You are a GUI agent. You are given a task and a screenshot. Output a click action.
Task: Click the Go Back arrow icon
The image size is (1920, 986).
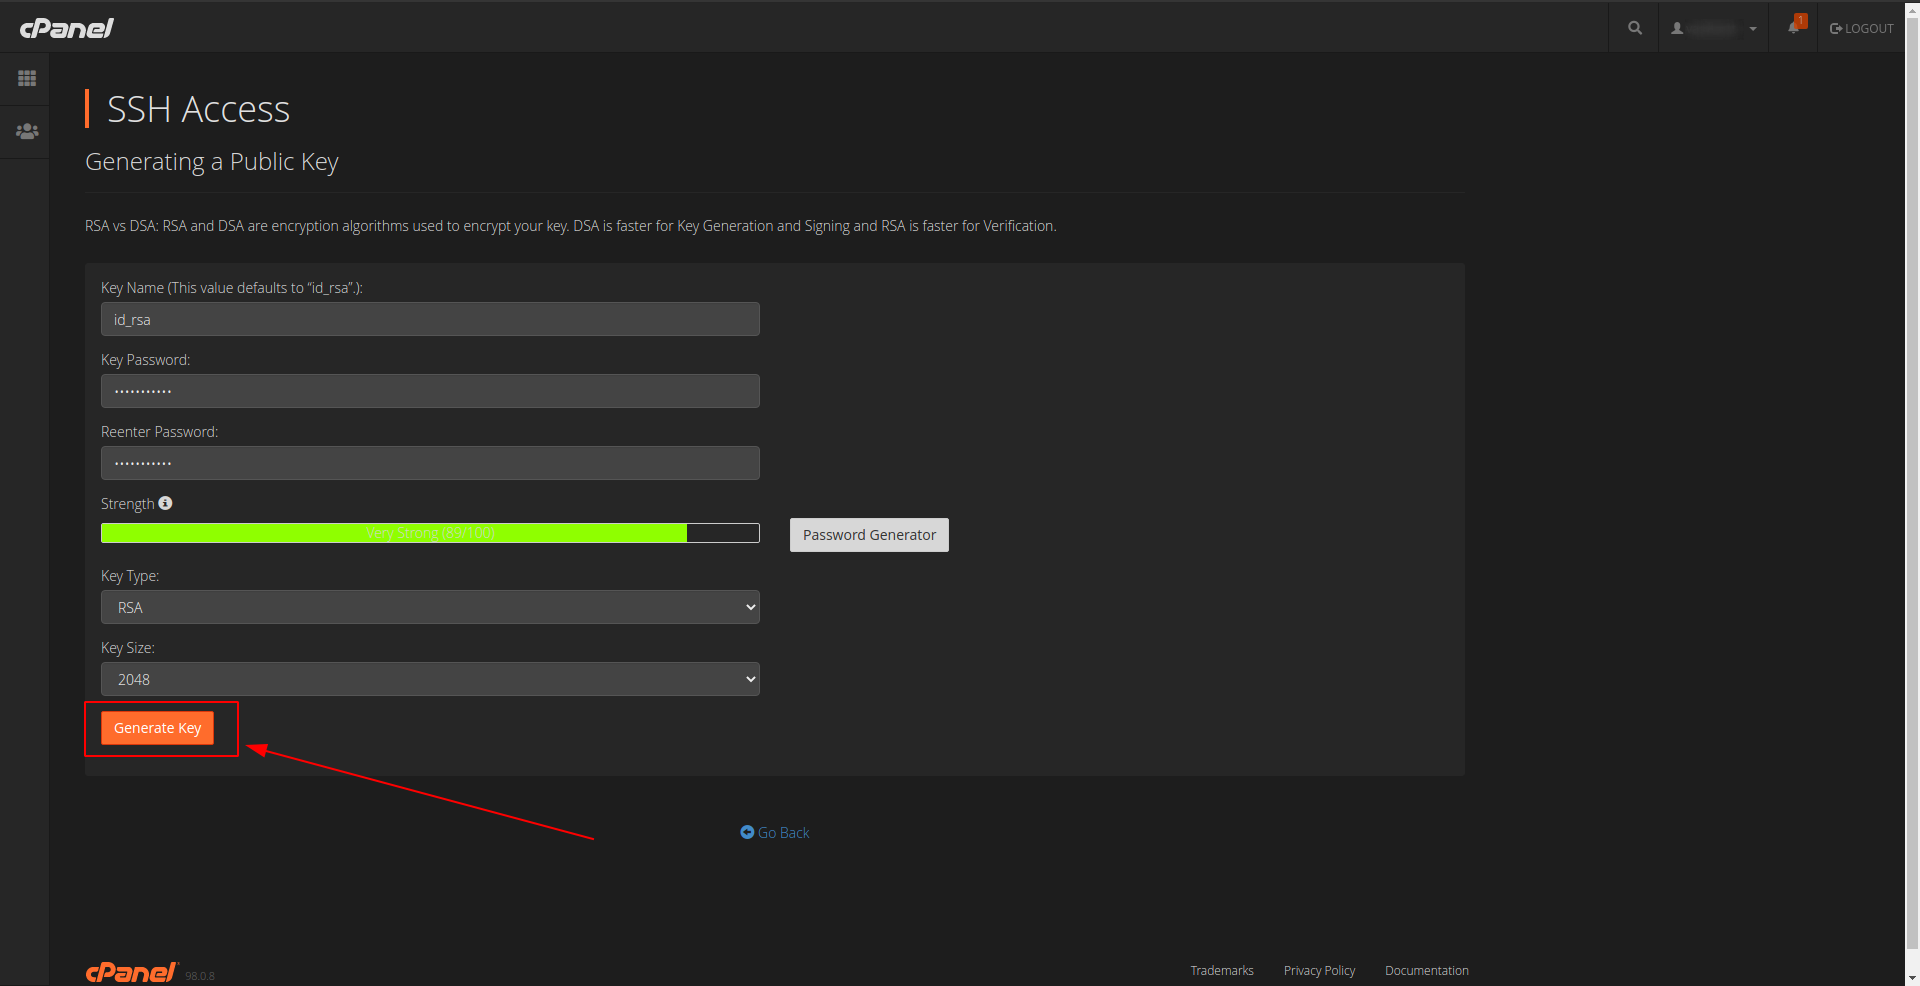click(747, 832)
